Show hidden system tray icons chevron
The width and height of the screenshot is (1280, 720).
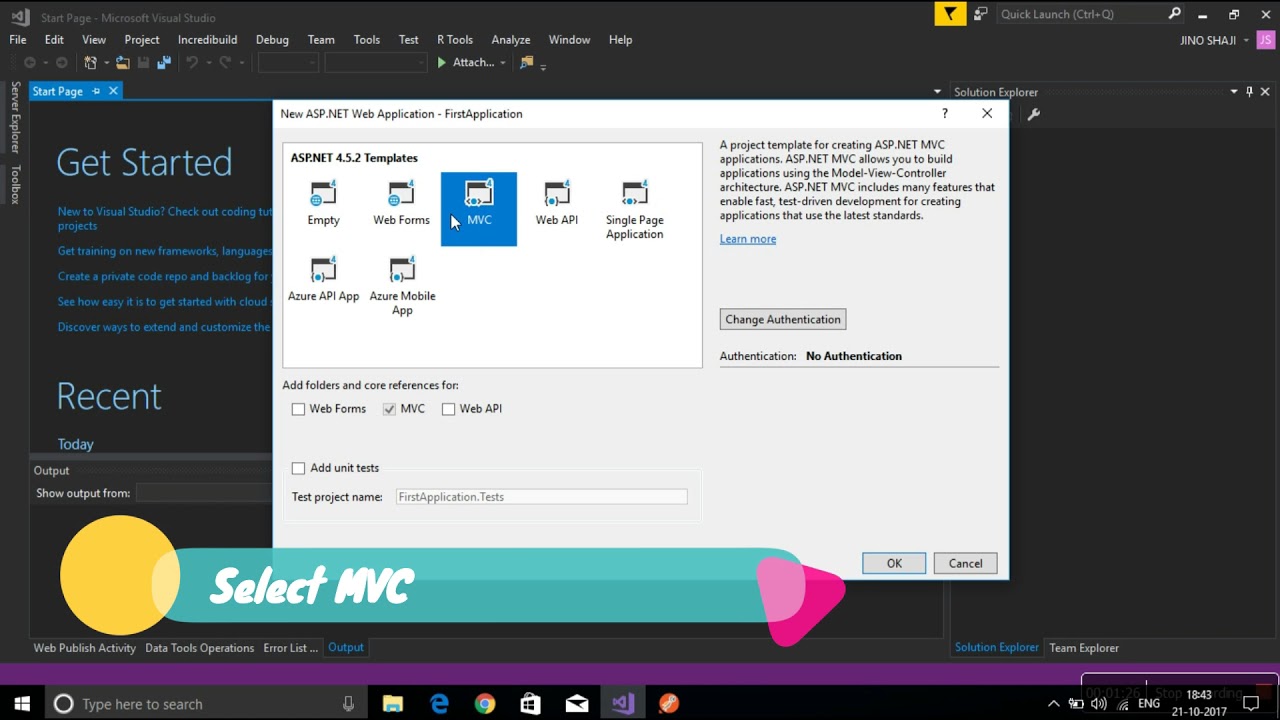1053,704
